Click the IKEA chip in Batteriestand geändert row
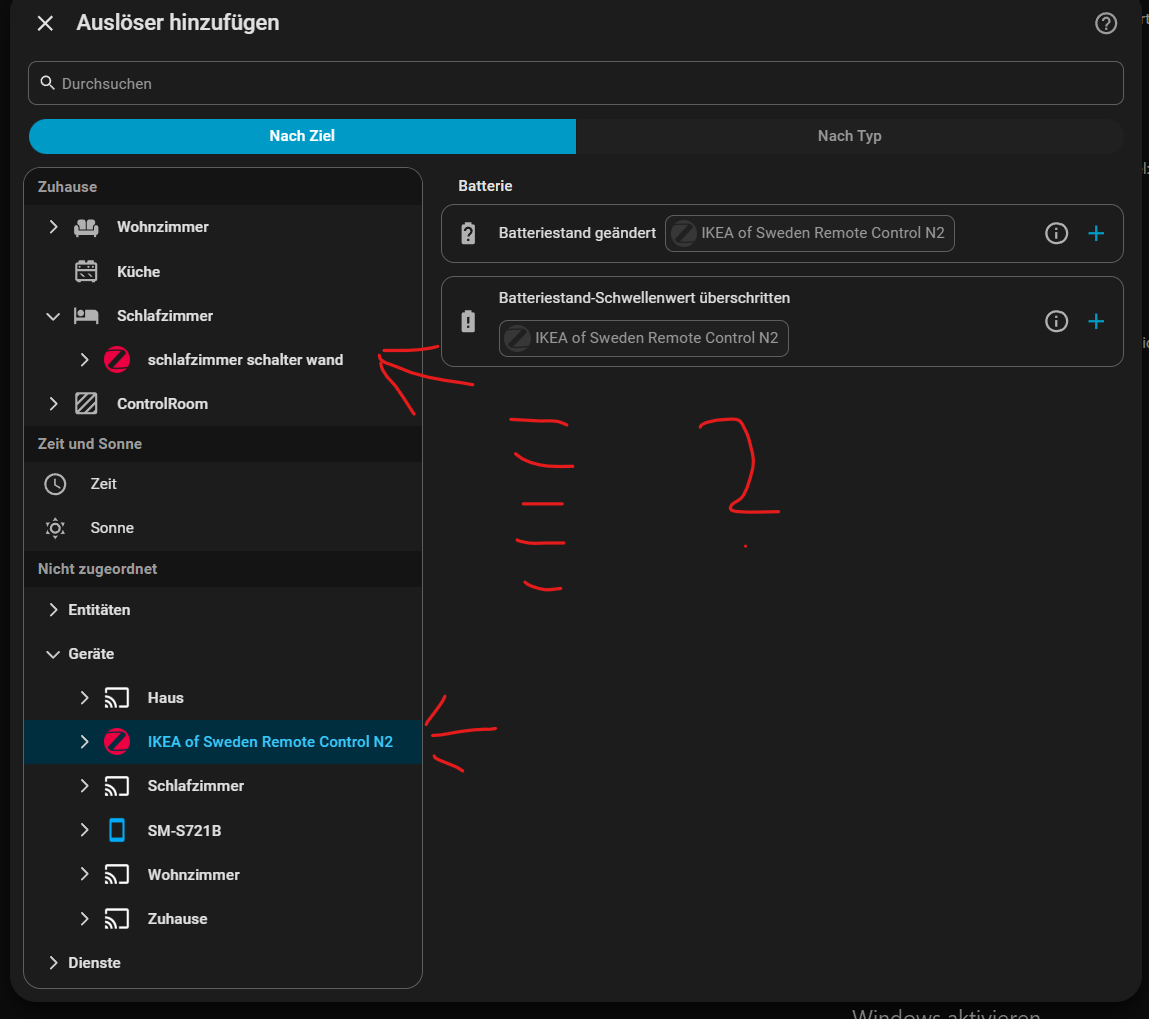The image size is (1149, 1019). click(810, 233)
